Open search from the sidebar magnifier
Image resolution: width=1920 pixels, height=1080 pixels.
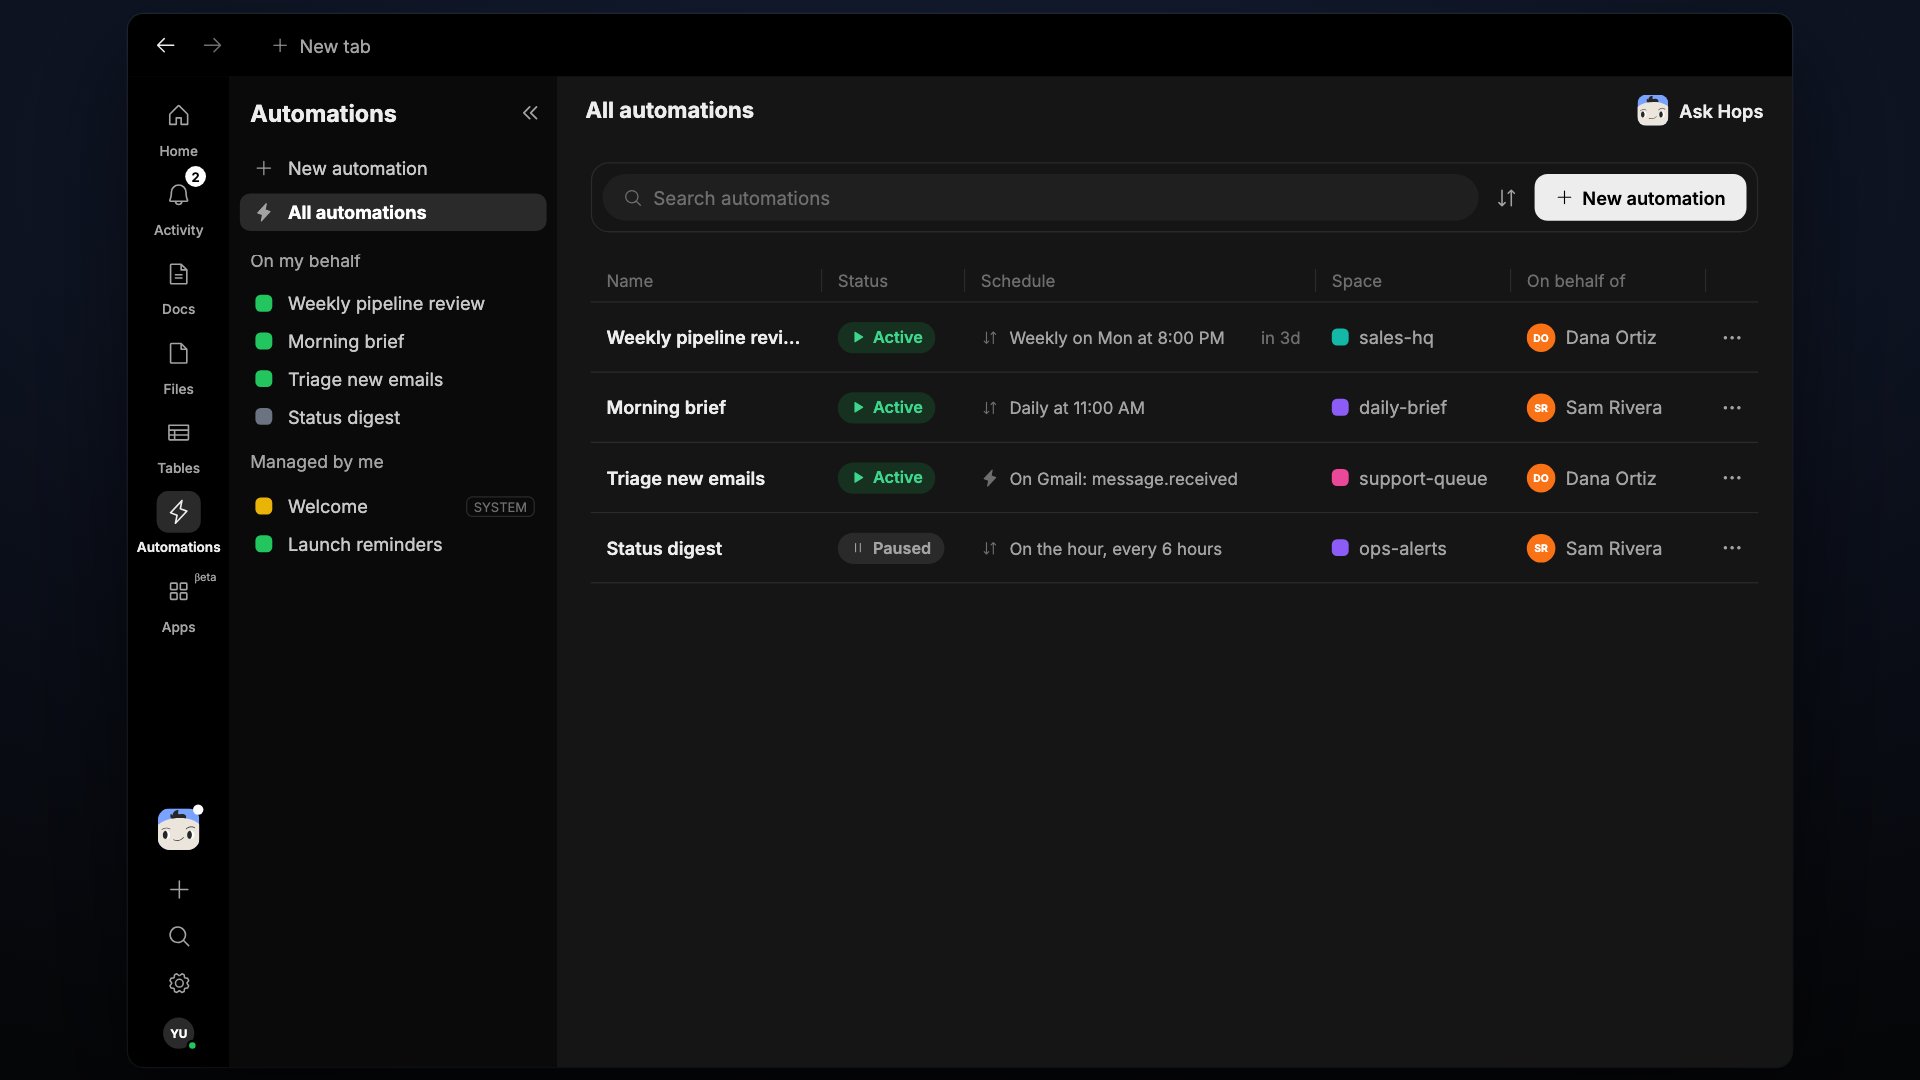pos(179,936)
